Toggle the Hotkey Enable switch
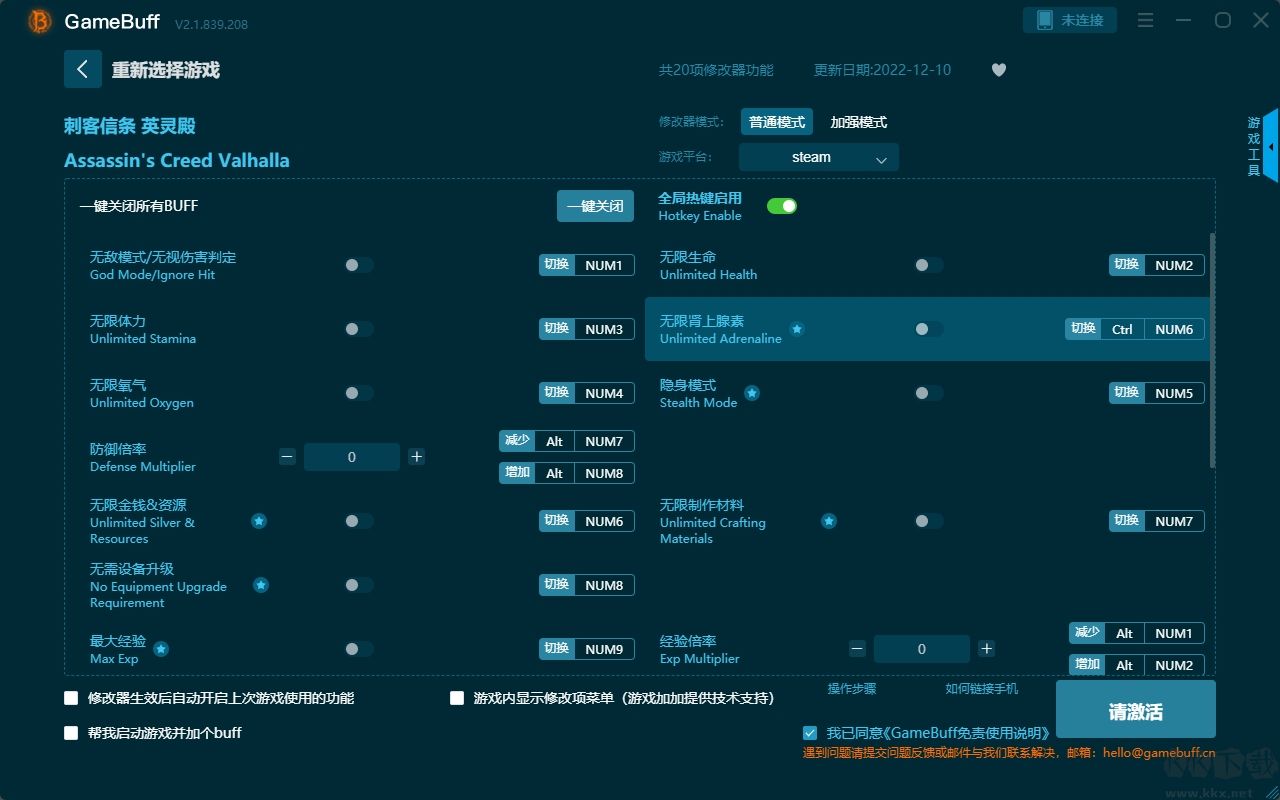The image size is (1280, 800). click(782, 206)
